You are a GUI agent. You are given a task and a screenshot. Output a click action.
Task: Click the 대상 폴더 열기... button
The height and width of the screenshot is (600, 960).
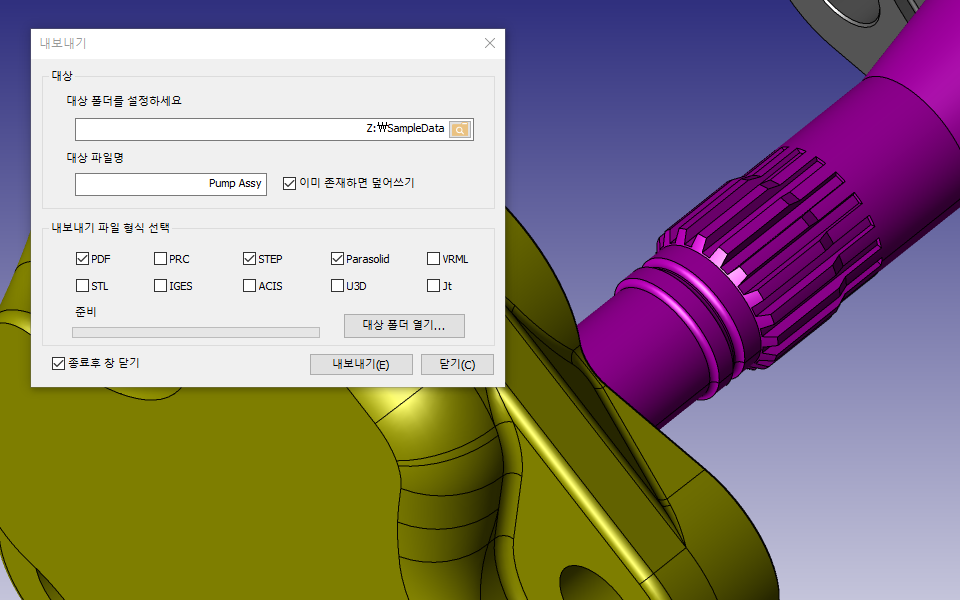(404, 326)
